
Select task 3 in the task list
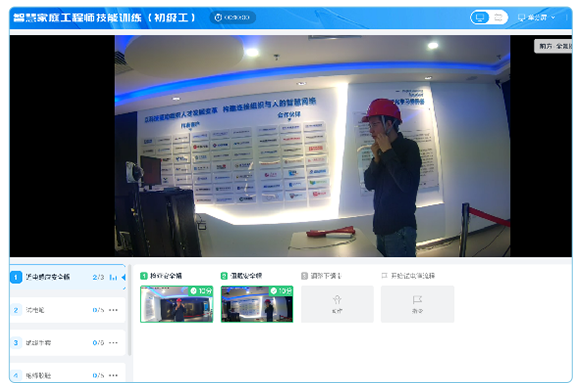point(68,343)
